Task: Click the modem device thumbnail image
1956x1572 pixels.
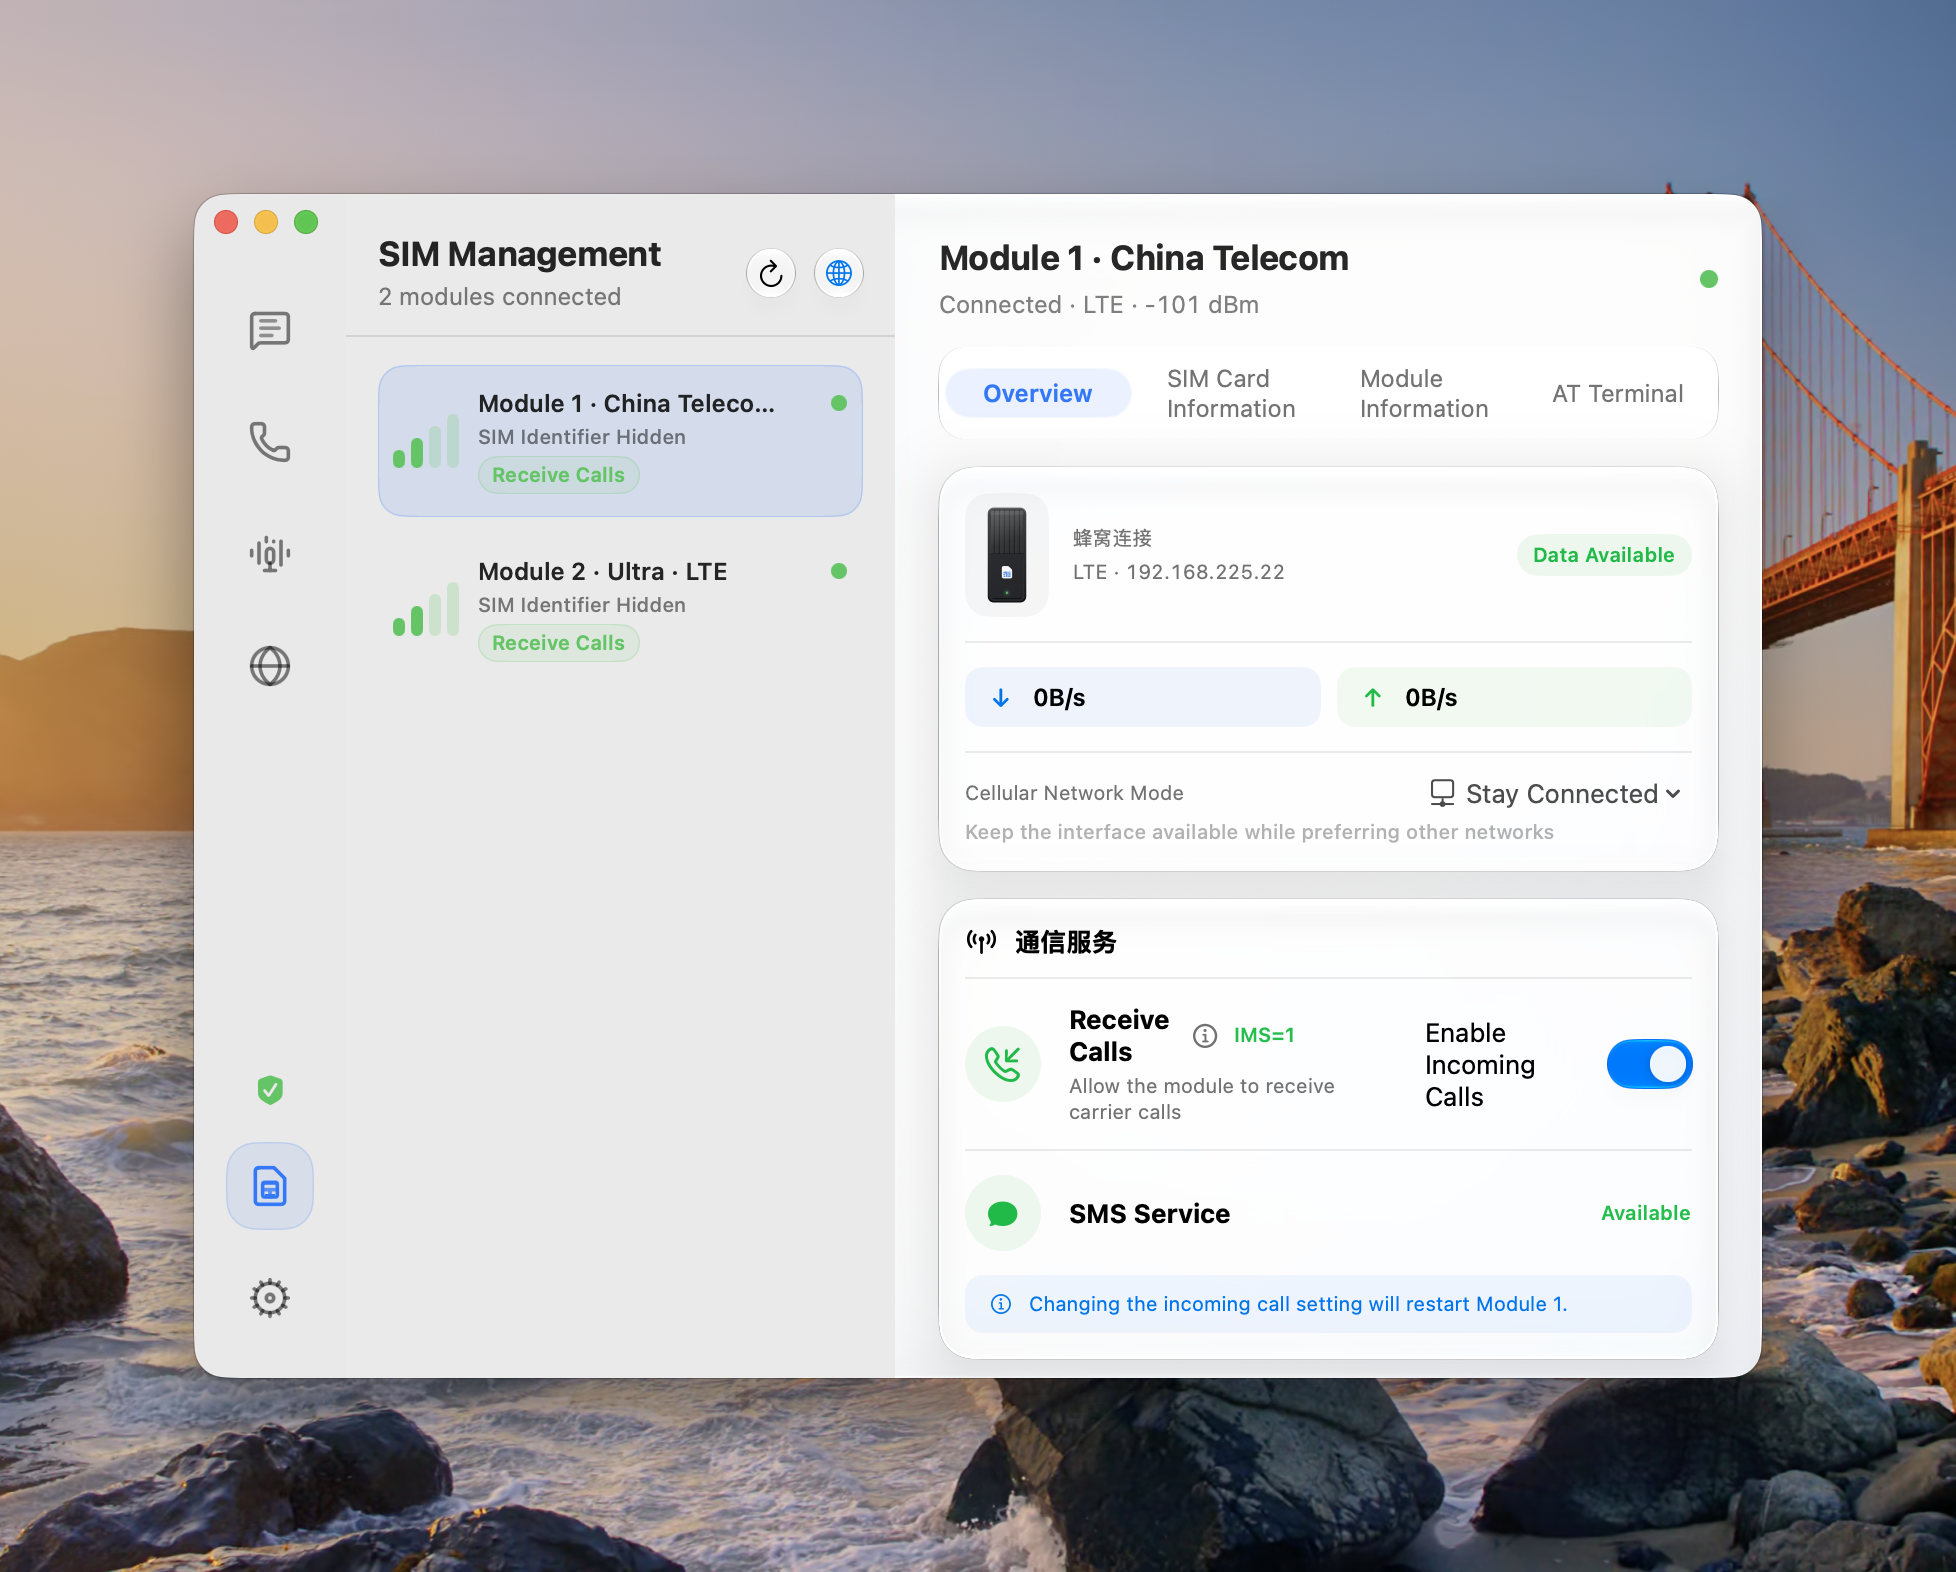Action: click(1007, 555)
